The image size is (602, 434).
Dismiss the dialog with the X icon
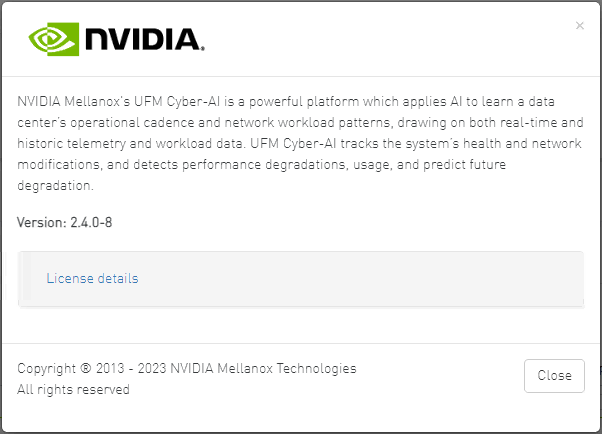580,26
